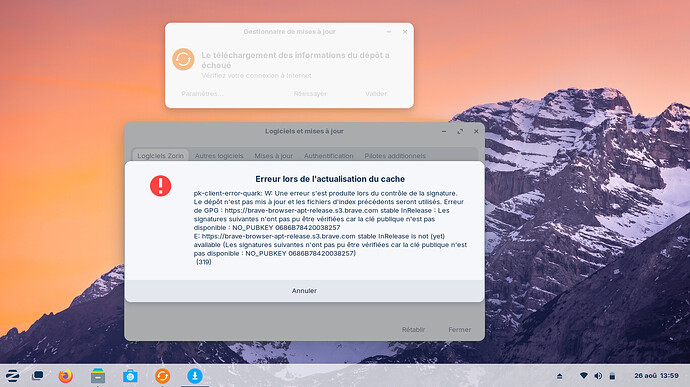Click the blue download taskbar icon
Image resolution: width=690 pixels, height=387 pixels.
pos(195,376)
